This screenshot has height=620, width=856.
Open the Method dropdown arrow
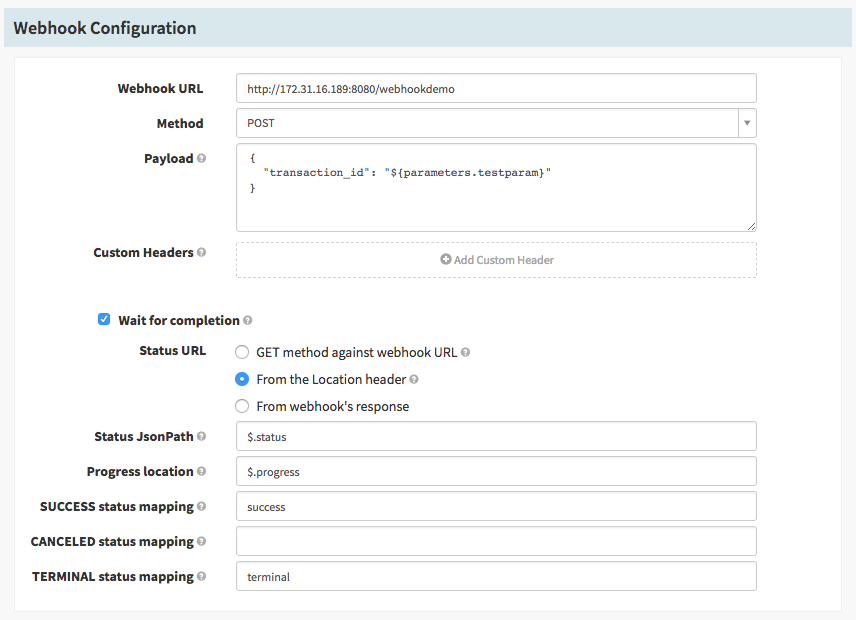click(747, 123)
